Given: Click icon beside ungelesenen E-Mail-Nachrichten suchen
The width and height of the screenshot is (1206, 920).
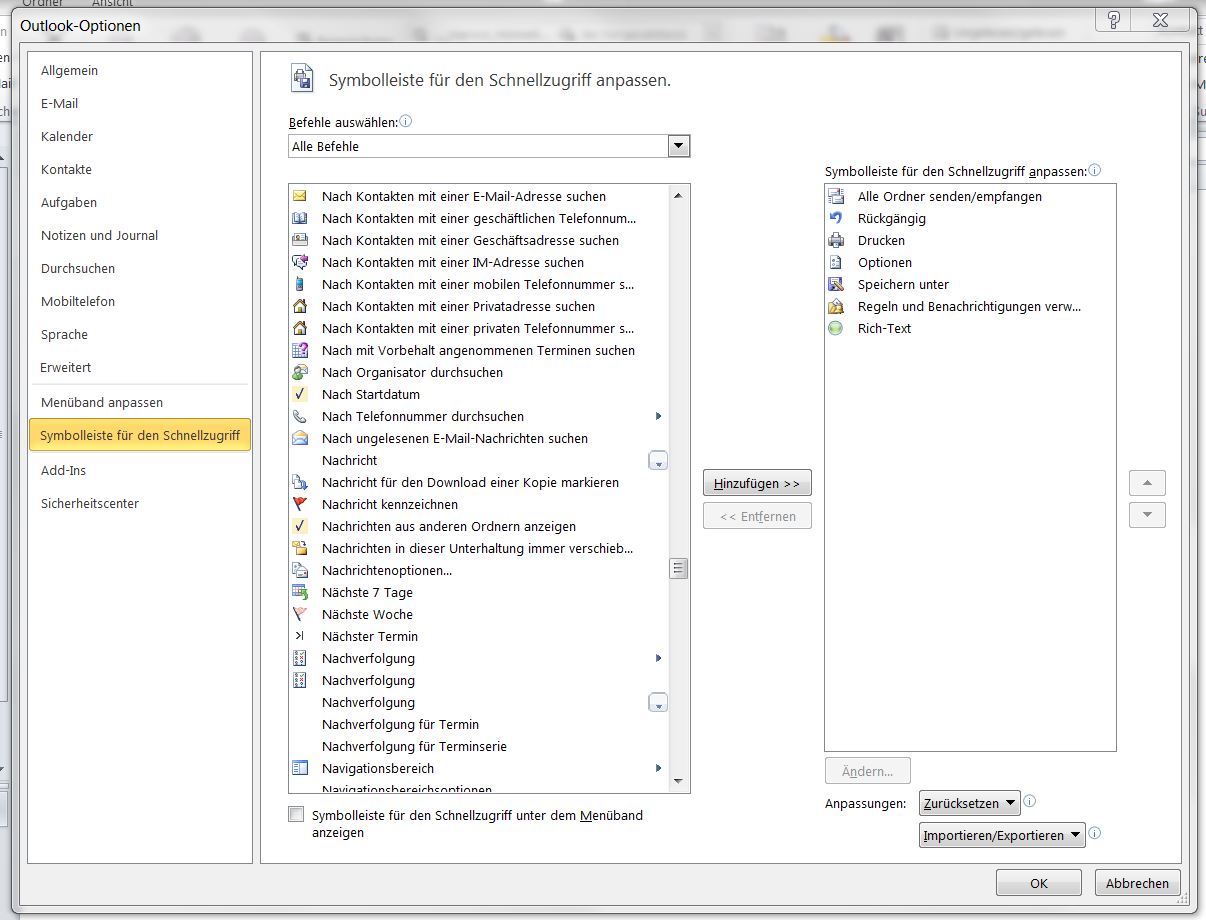Looking at the screenshot, I should pyautogui.click(x=300, y=438).
